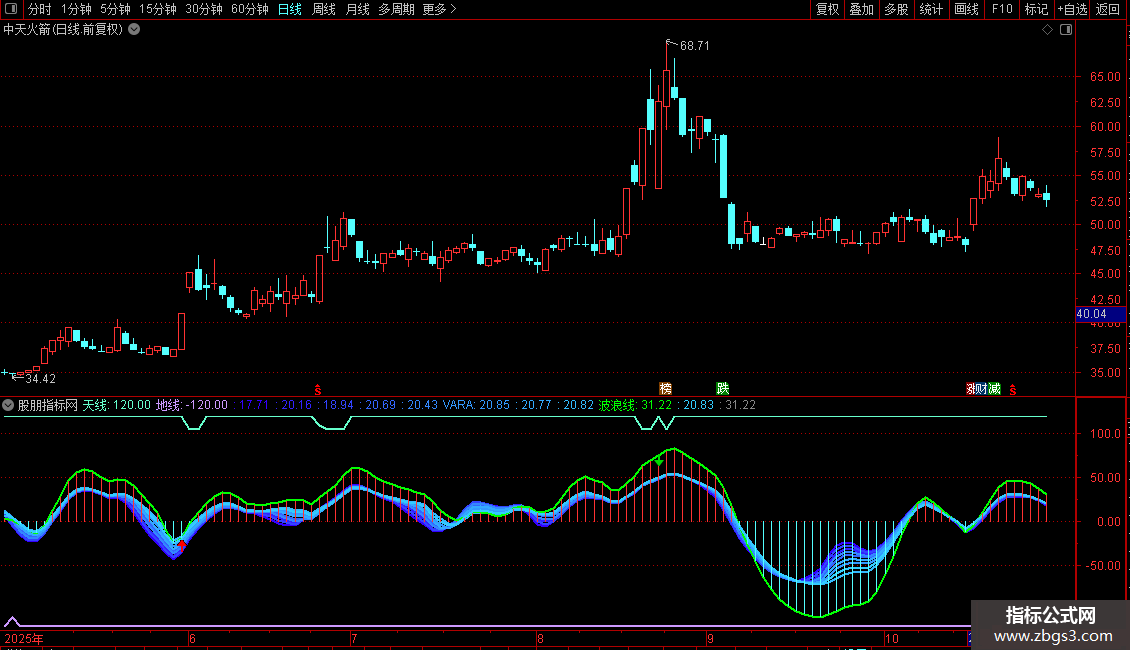
Task: Click the red $ marker near June
Action: click(x=318, y=389)
